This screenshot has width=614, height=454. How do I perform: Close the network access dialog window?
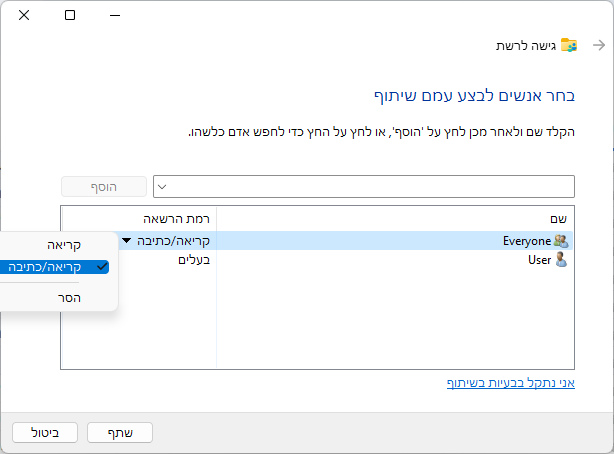tap(24, 16)
